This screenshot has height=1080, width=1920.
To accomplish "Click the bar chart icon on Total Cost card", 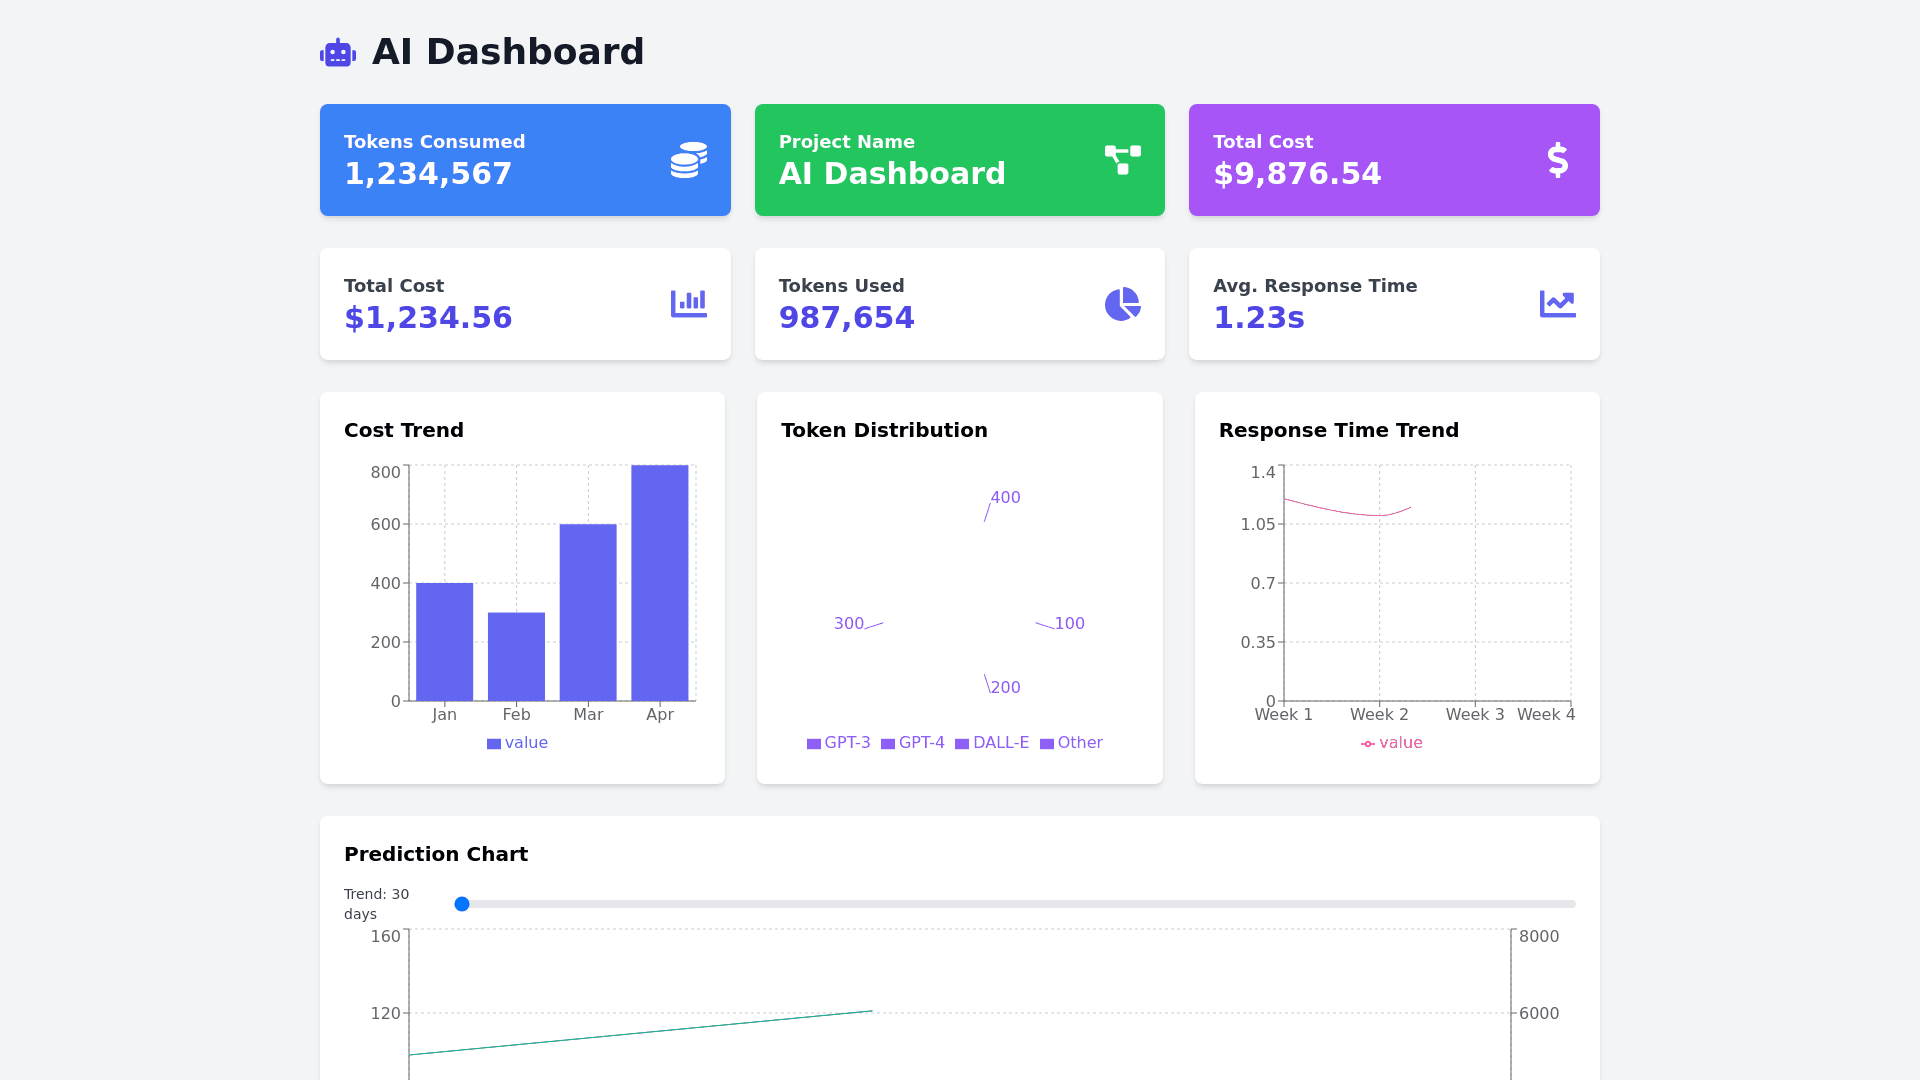I will point(689,304).
